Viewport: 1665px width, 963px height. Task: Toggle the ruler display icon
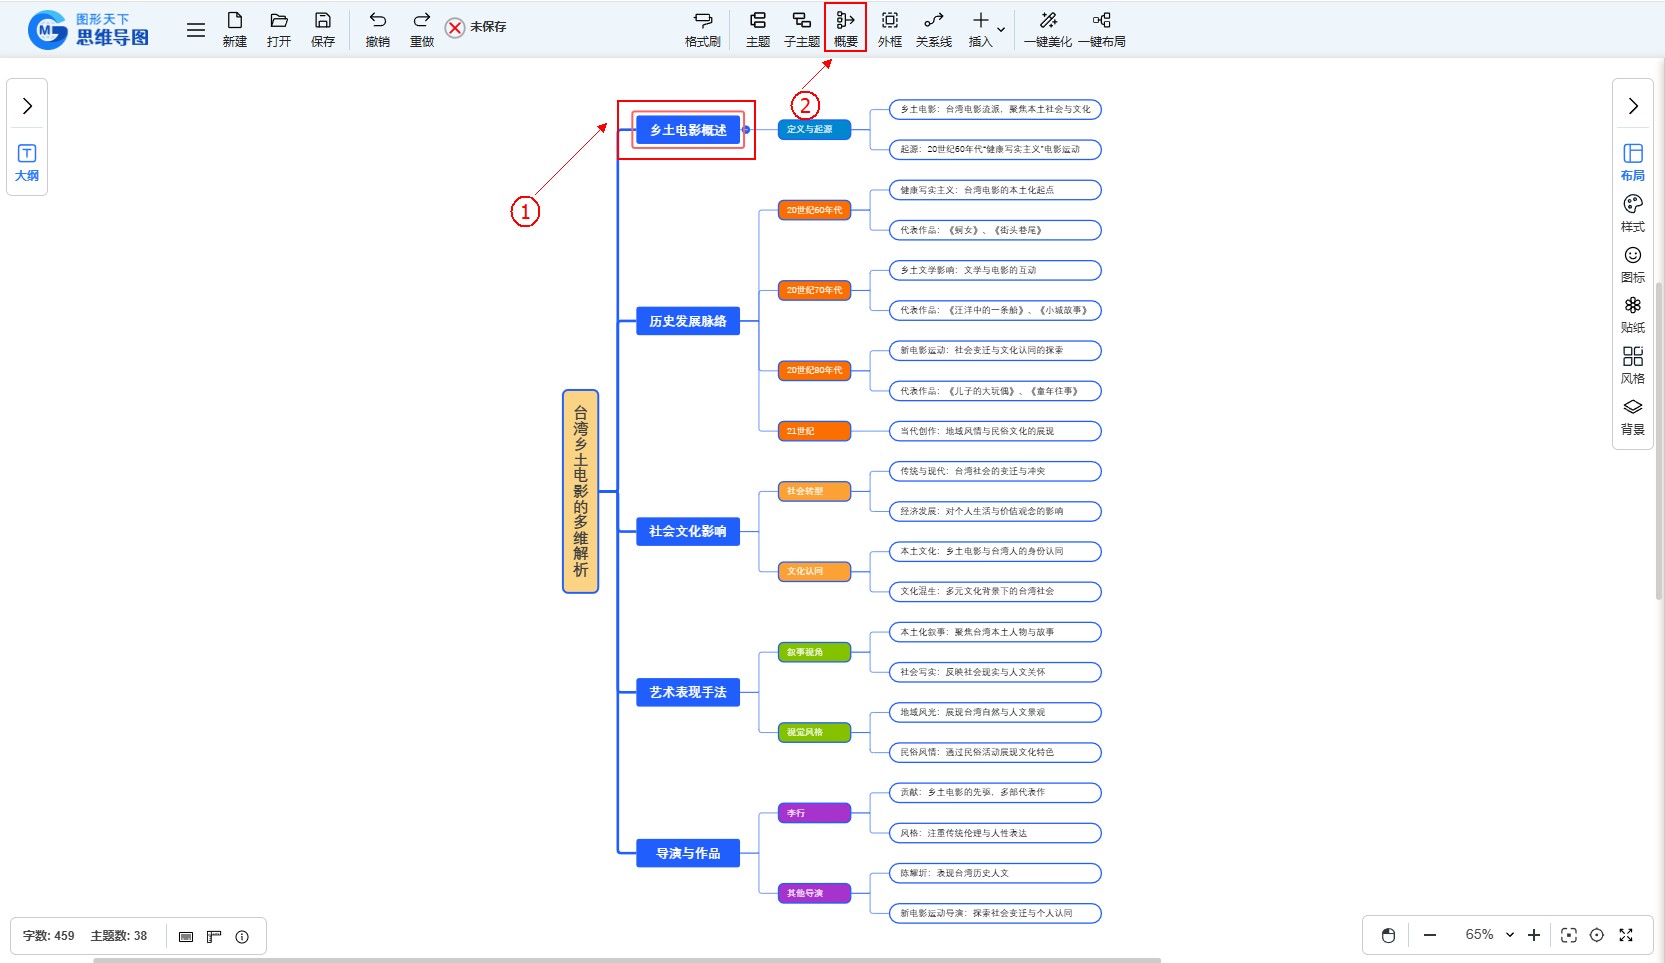pos(214,937)
